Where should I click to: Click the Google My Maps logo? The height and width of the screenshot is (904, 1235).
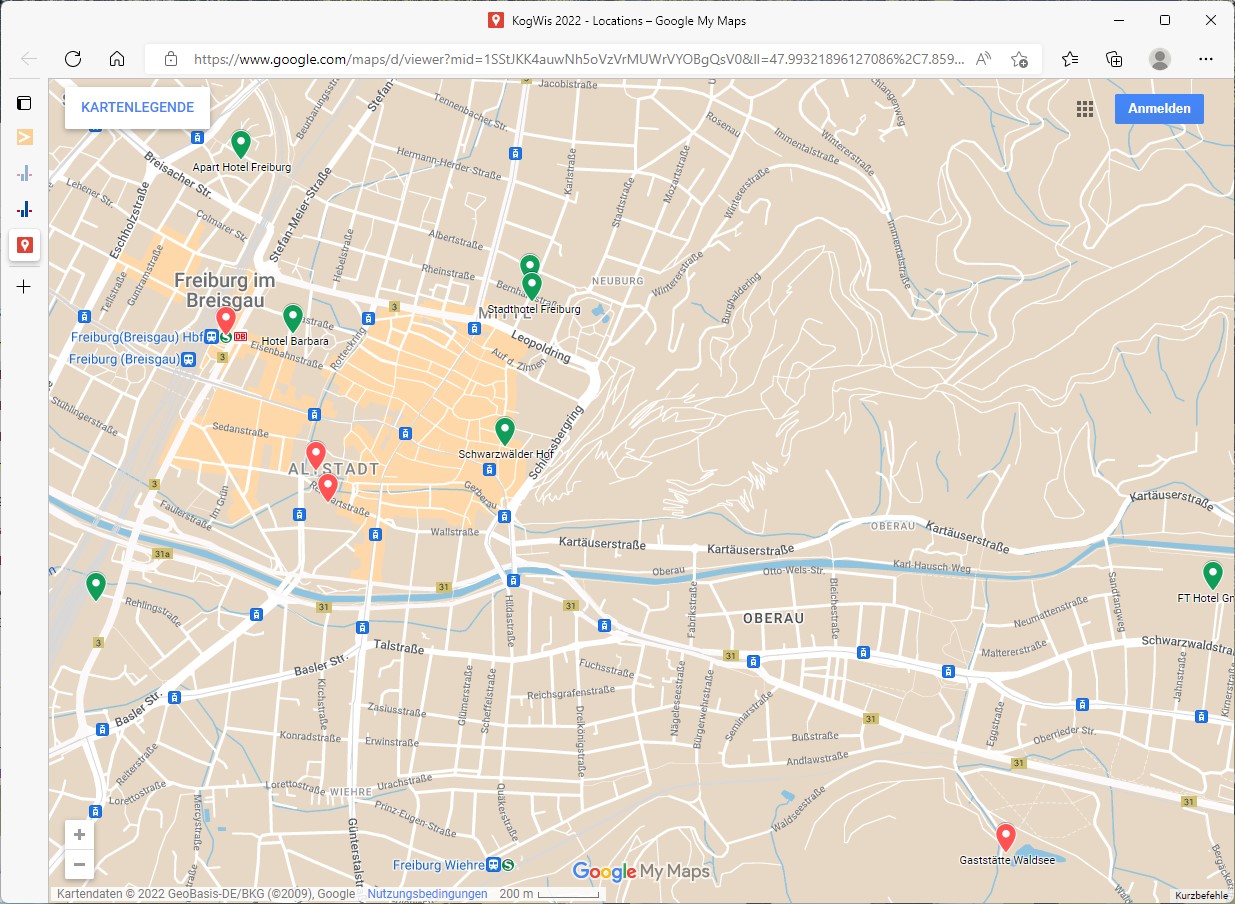641,872
